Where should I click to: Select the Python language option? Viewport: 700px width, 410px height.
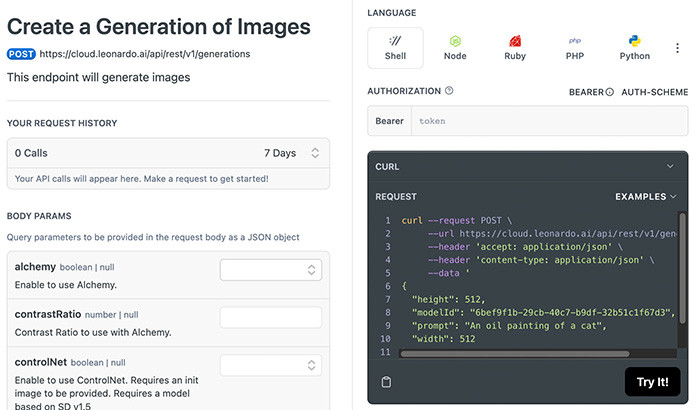click(634, 48)
